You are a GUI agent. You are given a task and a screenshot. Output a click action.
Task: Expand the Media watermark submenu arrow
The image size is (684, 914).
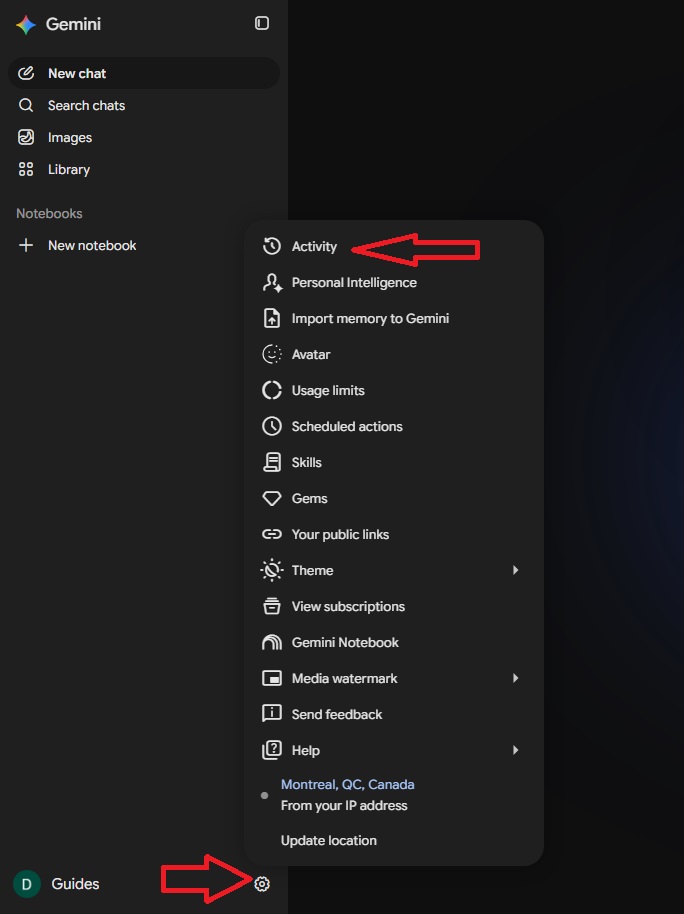click(515, 679)
